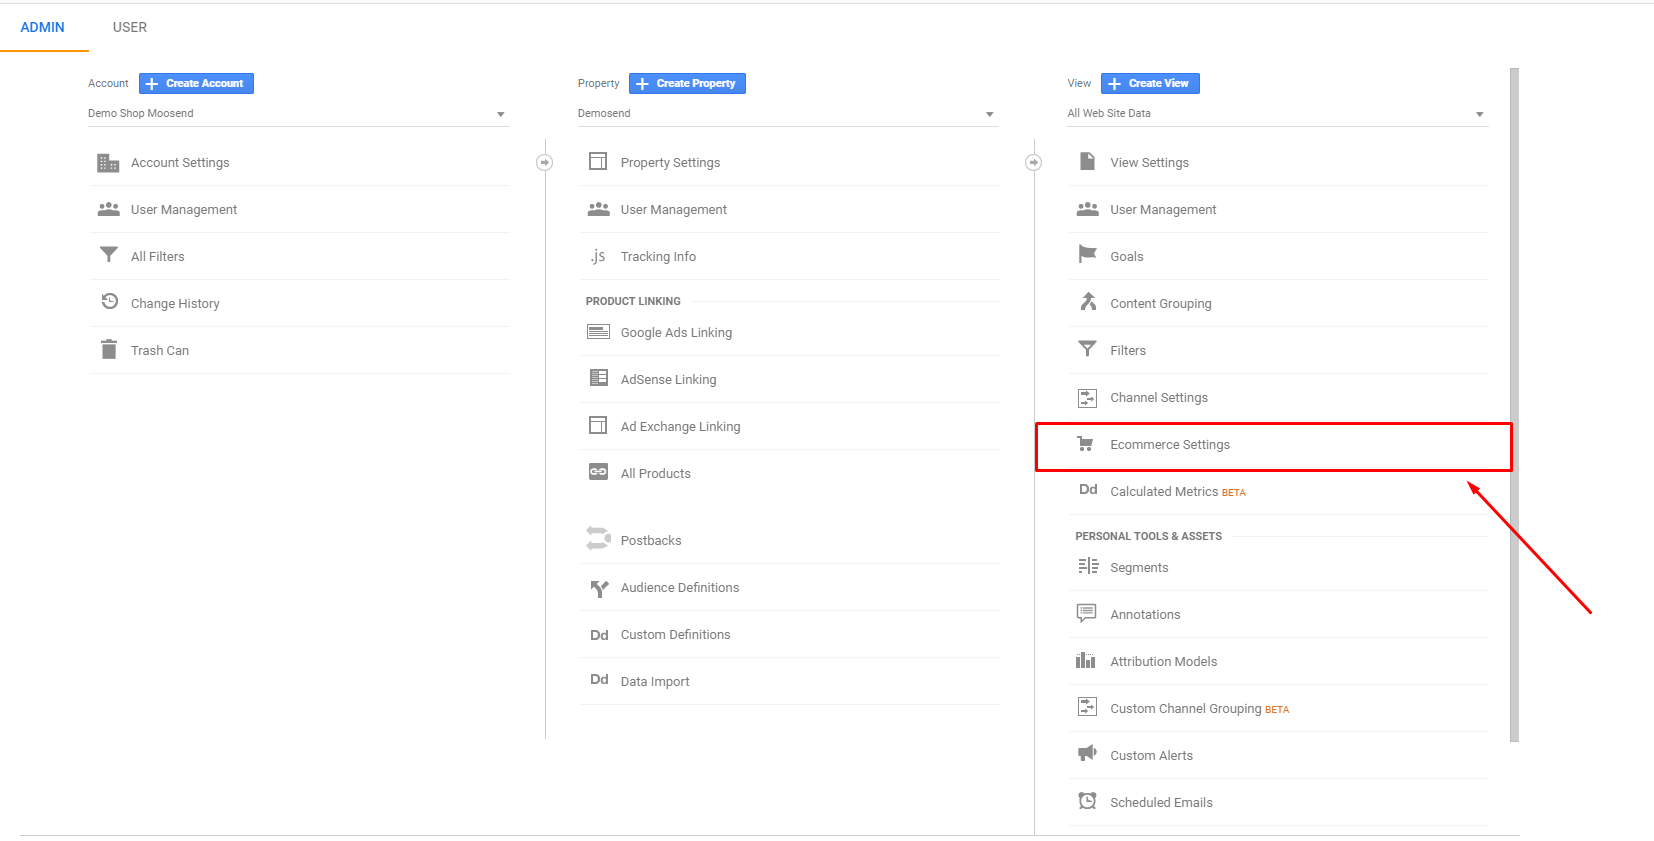
Task: Open the Demosend property dropdown
Action: point(788,114)
